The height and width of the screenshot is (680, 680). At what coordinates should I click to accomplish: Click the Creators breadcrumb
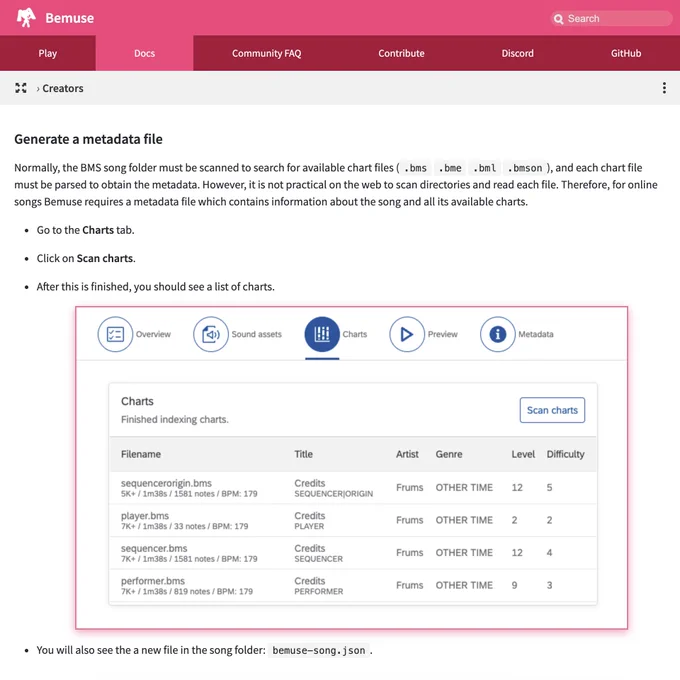63,88
